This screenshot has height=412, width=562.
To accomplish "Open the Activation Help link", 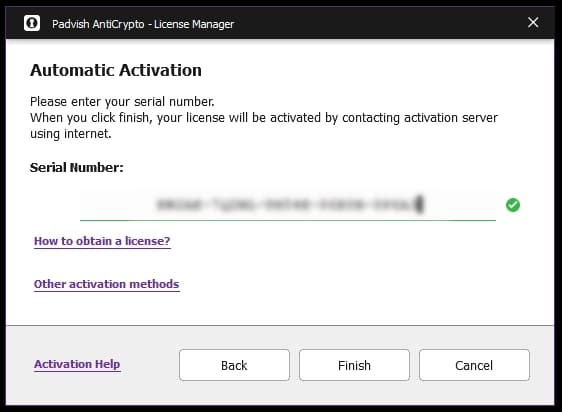I will pos(77,364).
